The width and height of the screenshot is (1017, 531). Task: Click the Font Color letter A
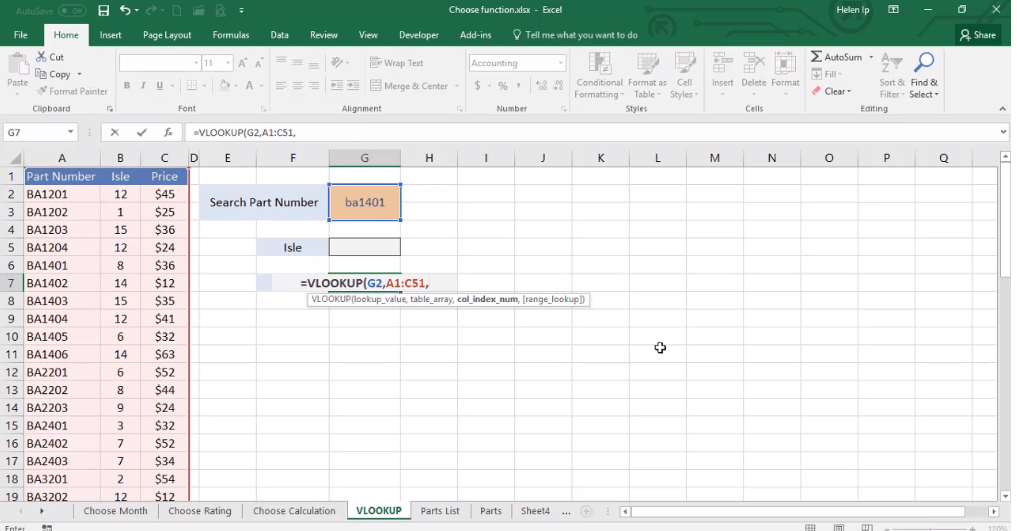coord(250,86)
